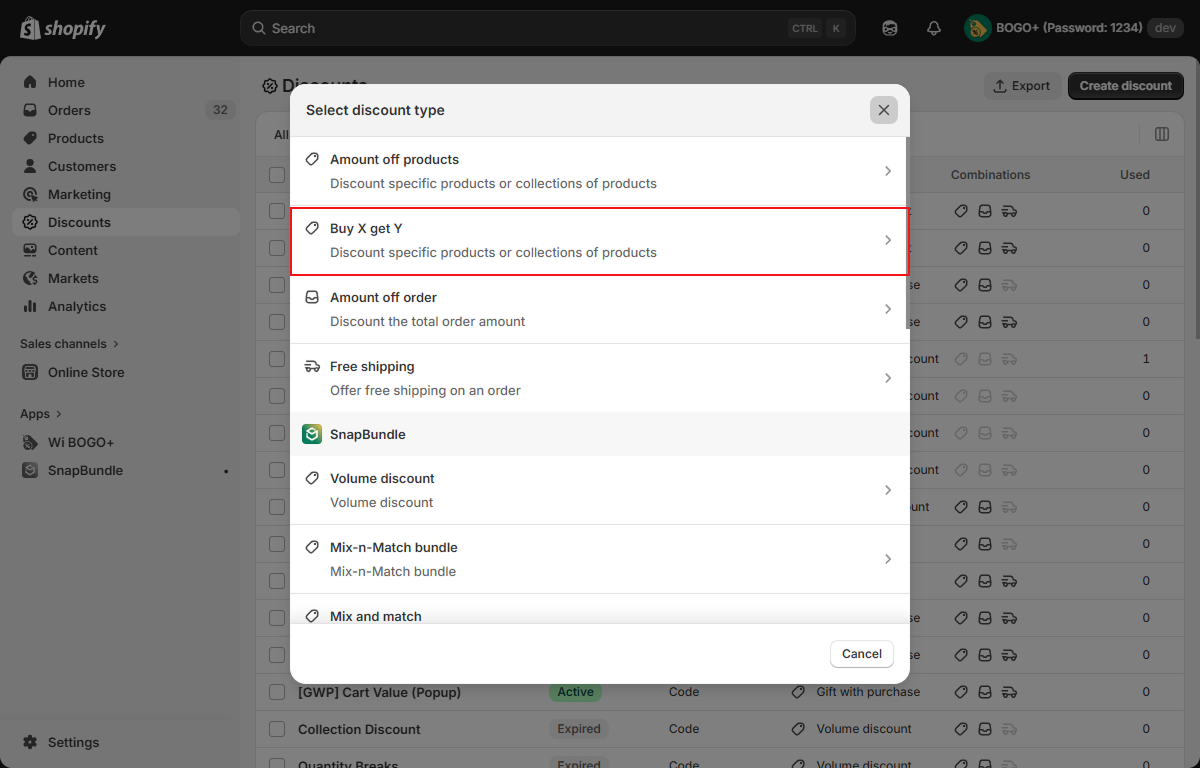Open Markets in sidebar

coord(125,278)
